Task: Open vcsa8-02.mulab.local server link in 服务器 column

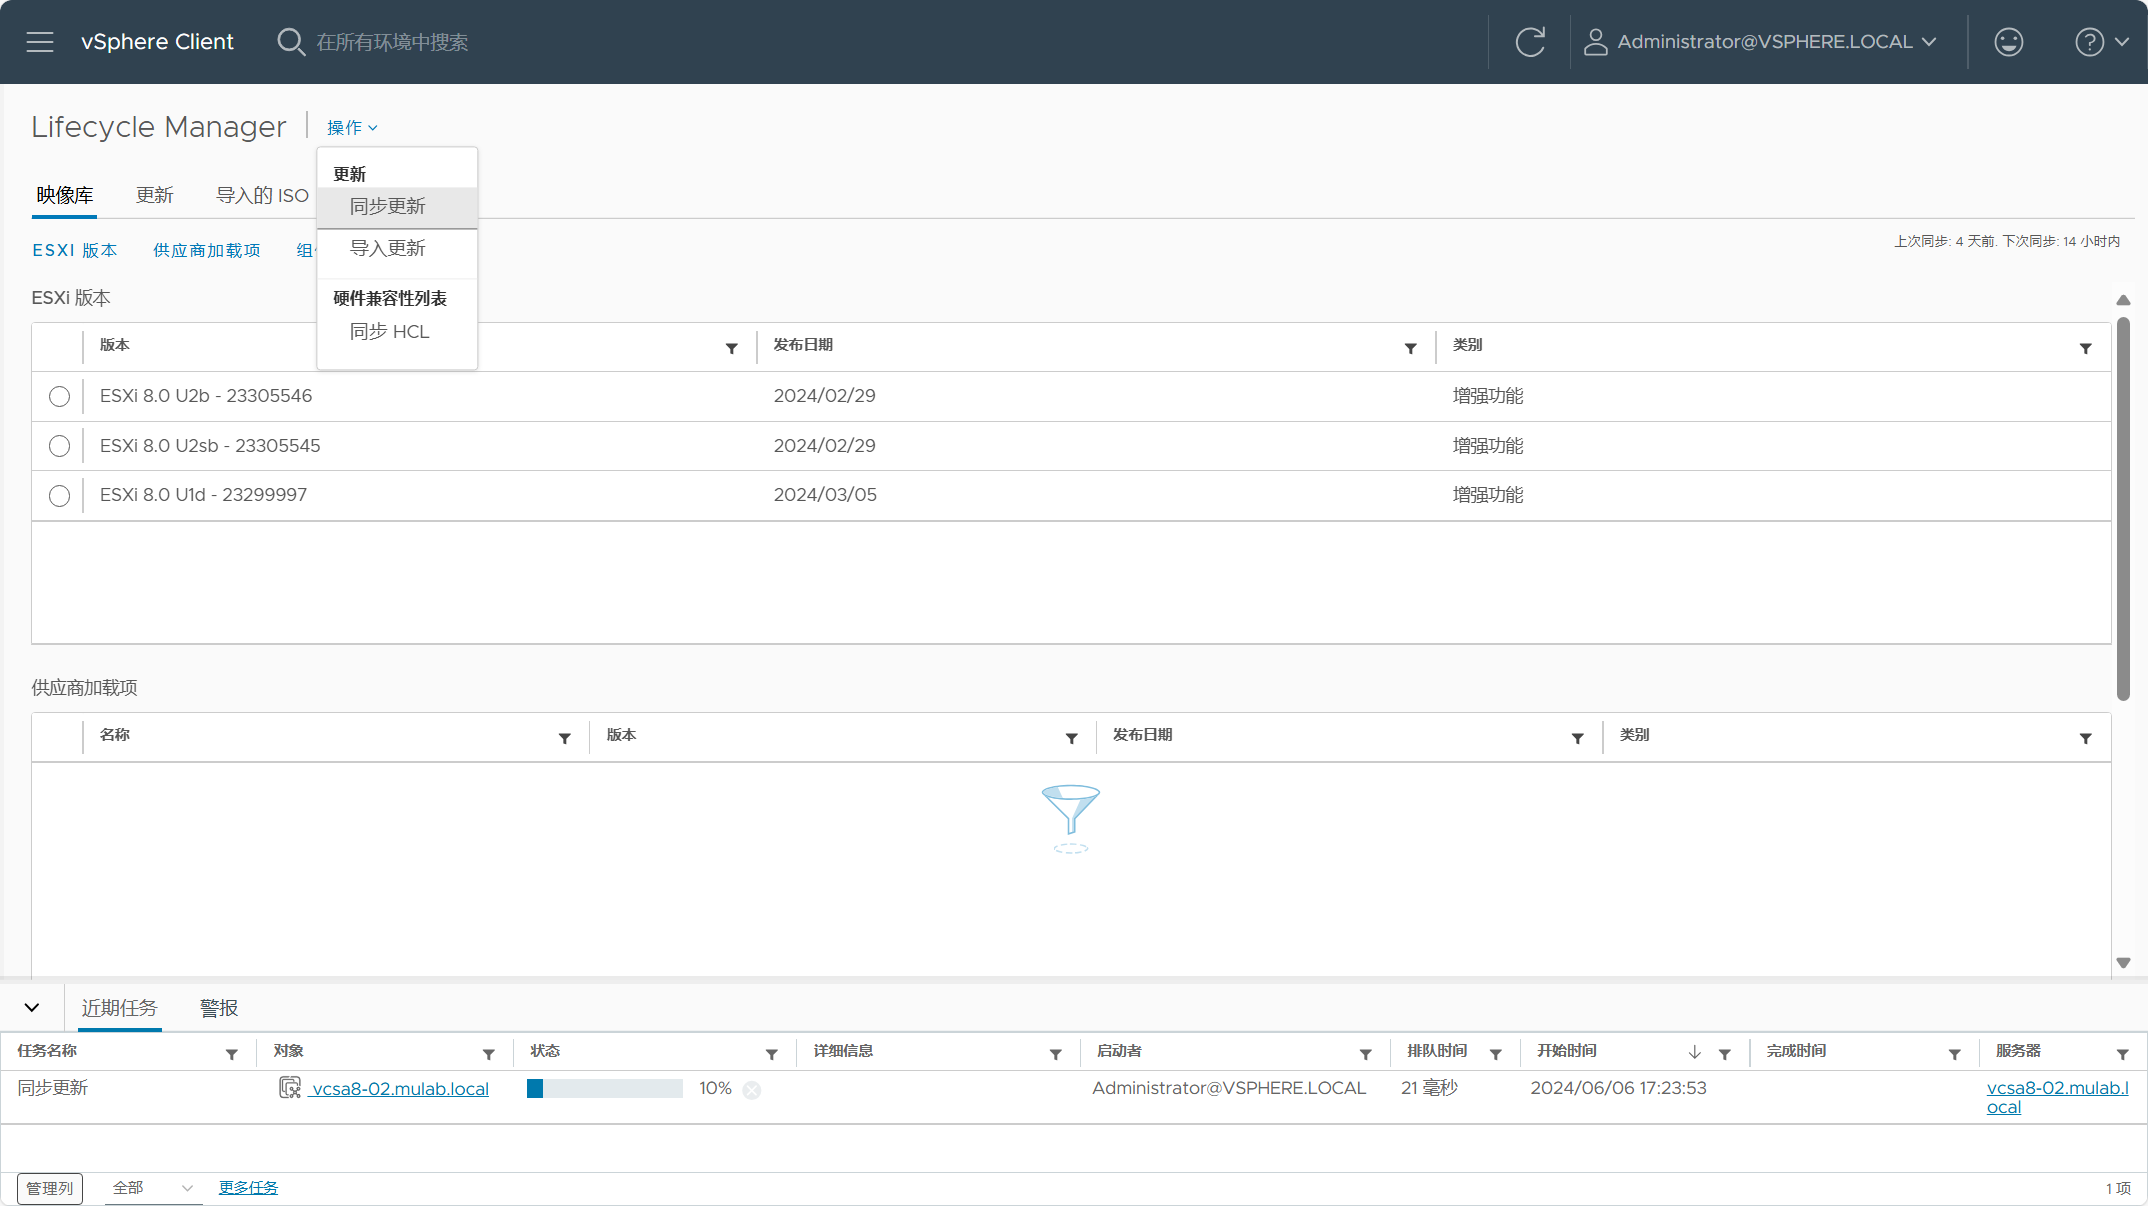Action: pos(2058,1097)
